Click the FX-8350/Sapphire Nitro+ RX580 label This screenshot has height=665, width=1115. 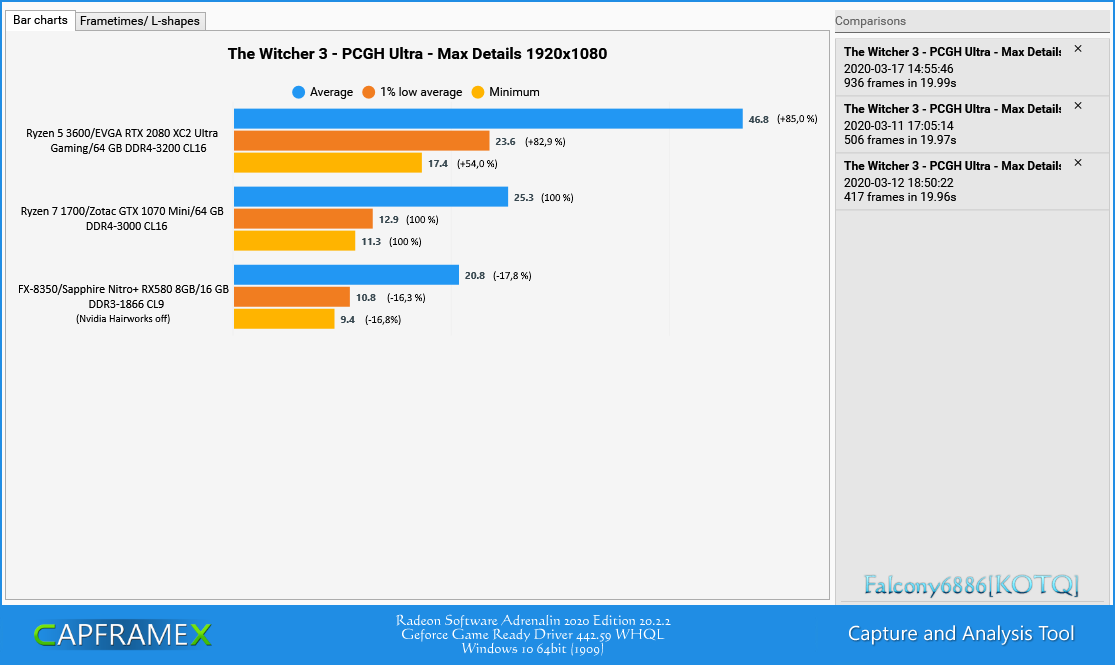tap(123, 297)
